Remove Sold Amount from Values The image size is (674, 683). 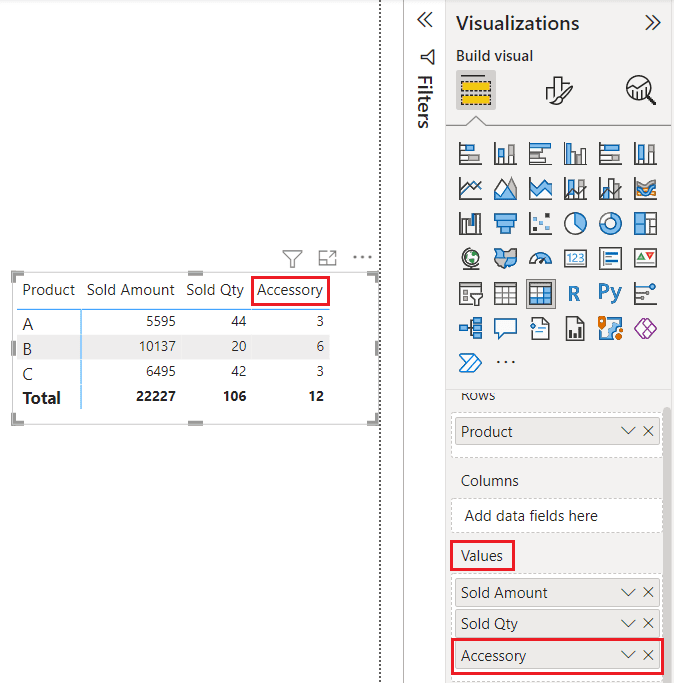click(648, 592)
